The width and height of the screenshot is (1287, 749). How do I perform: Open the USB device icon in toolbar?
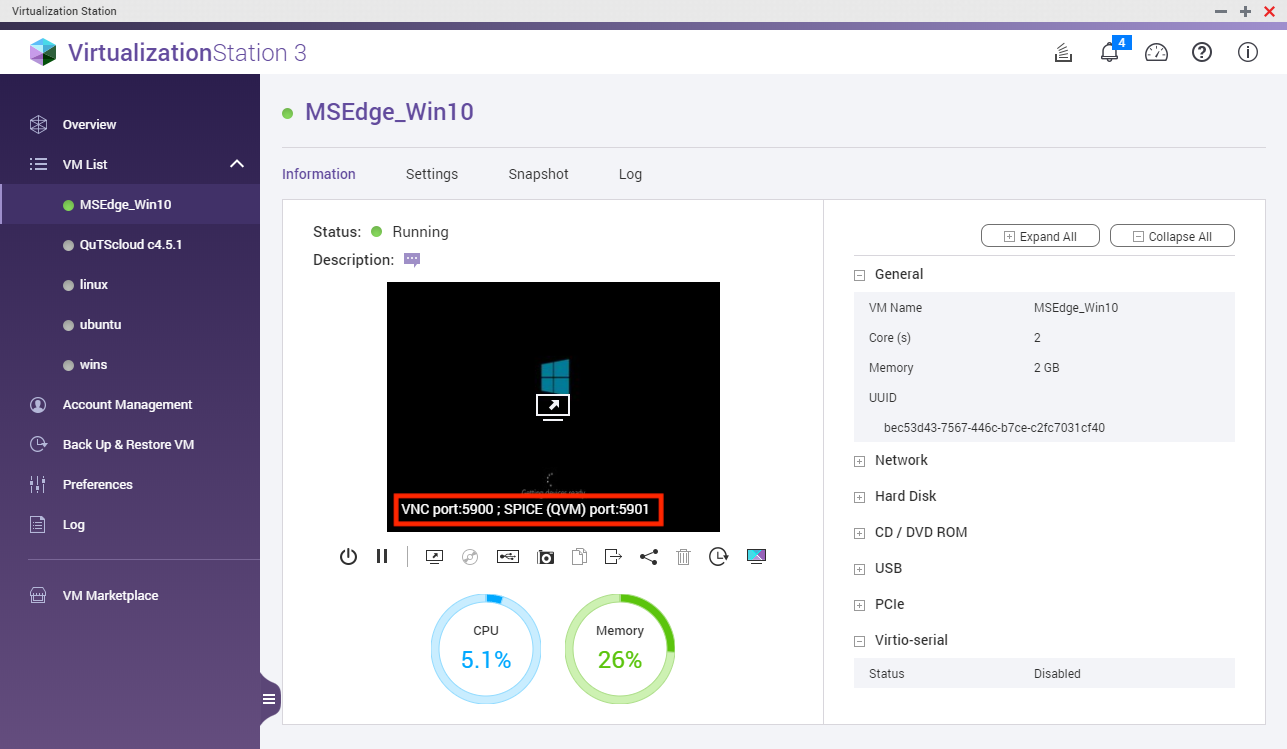pyautogui.click(x=508, y=556)
